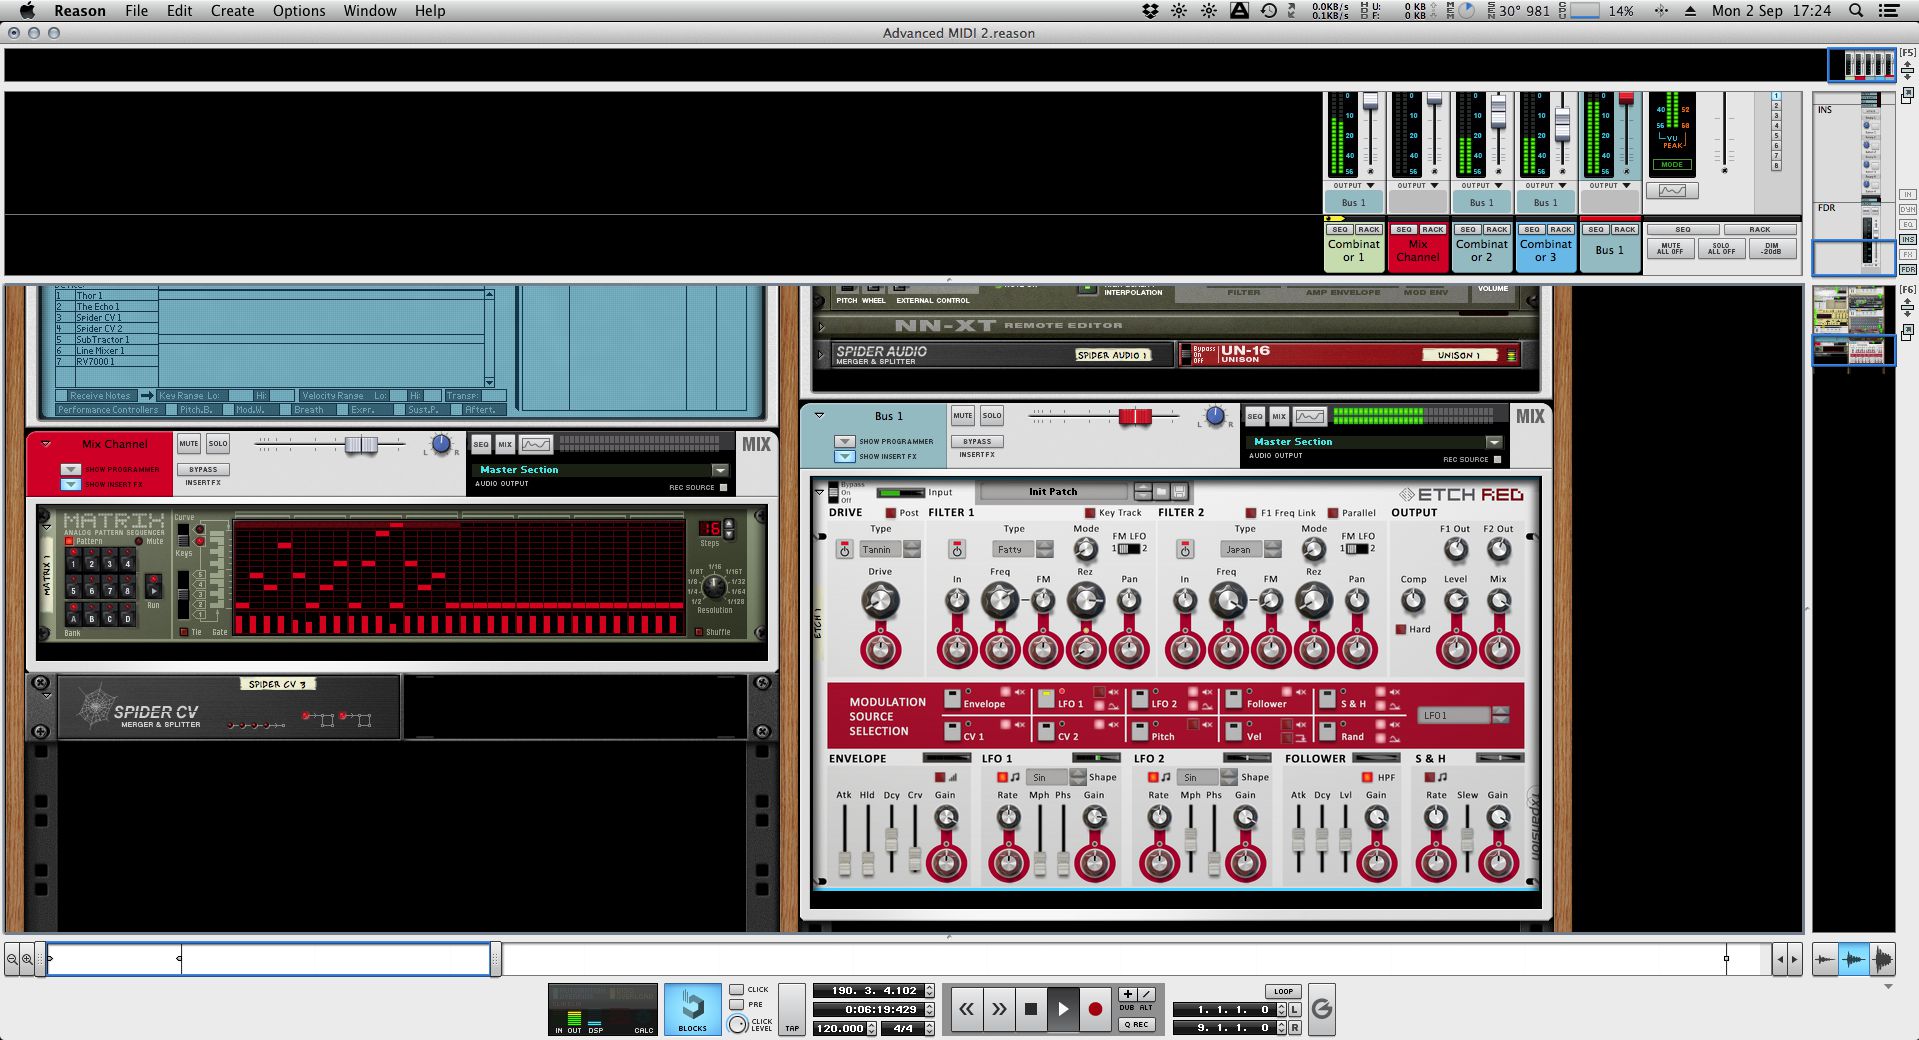
Task: Open the Reason application menu
Action: [80, 11]
